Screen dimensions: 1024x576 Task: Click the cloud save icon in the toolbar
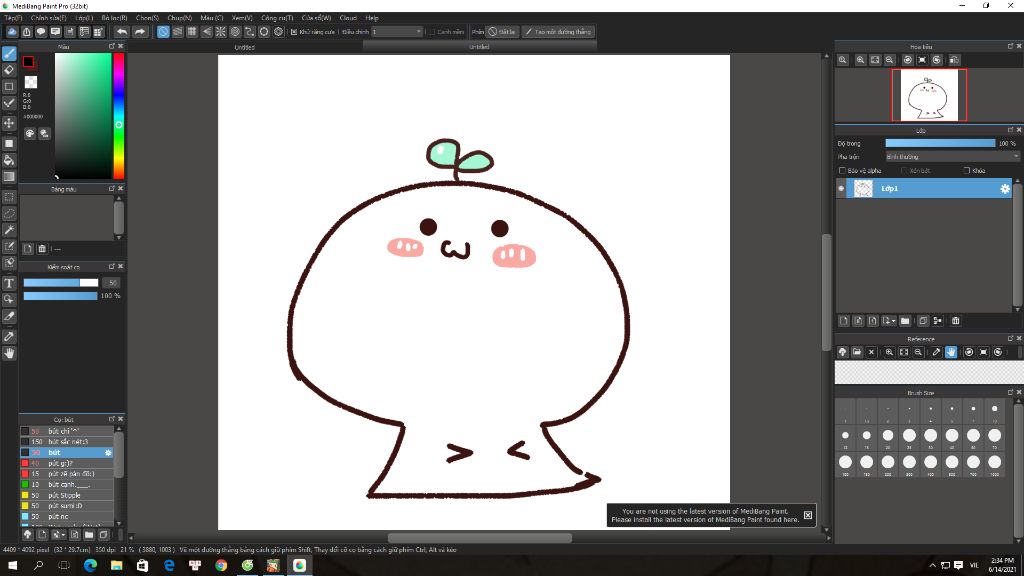click(x=12, y=31)
